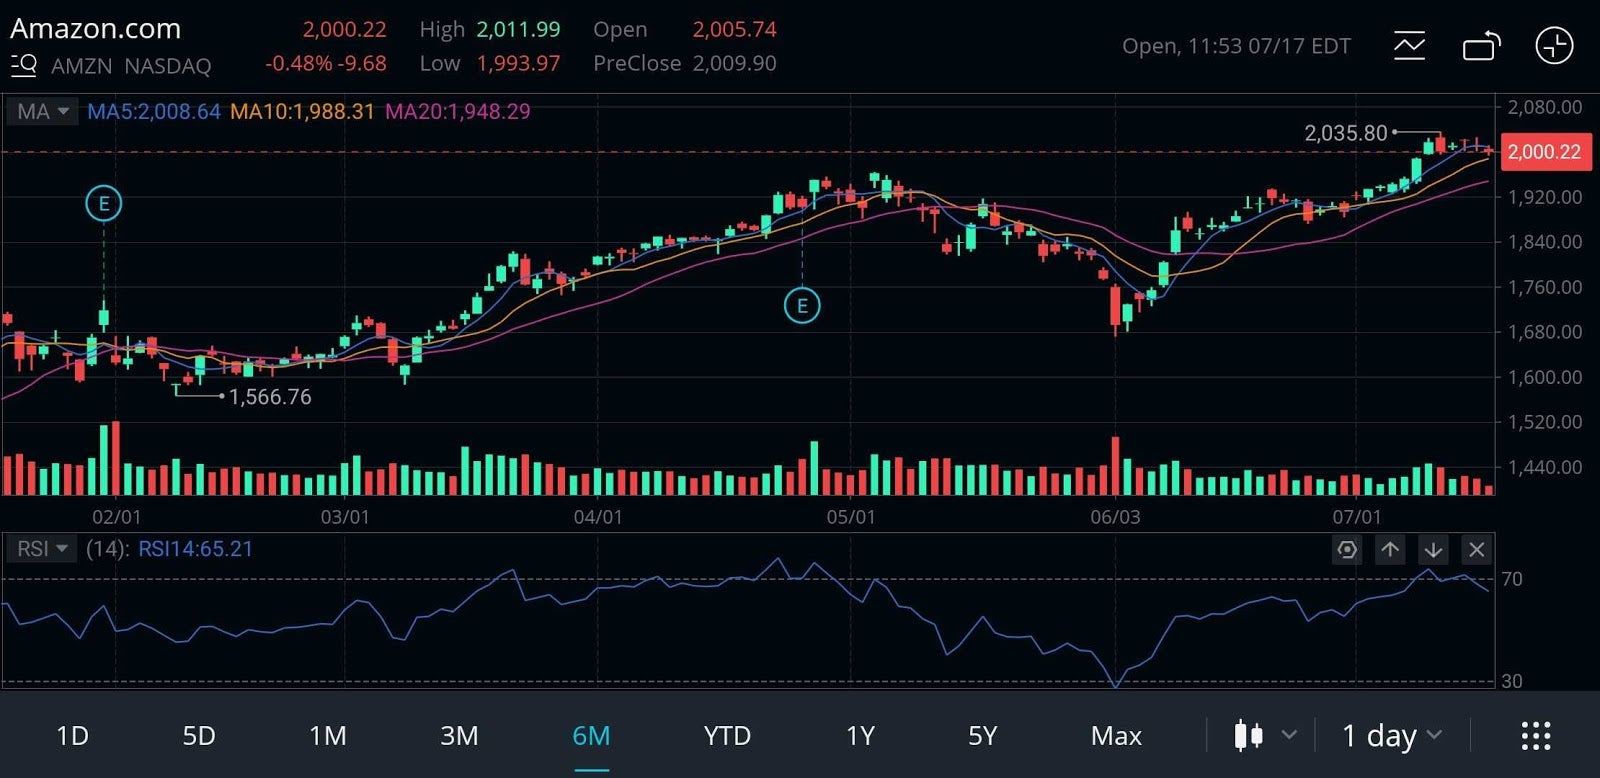Screen dimensions: 1600x778
Task: Open the more options grid icon
Action: click(x=1536, y=736)
